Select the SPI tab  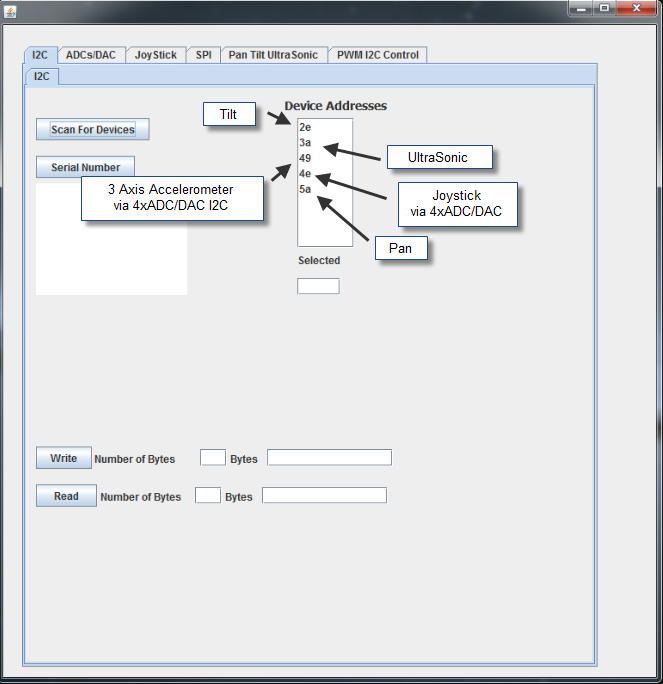[x=204, y=55]
